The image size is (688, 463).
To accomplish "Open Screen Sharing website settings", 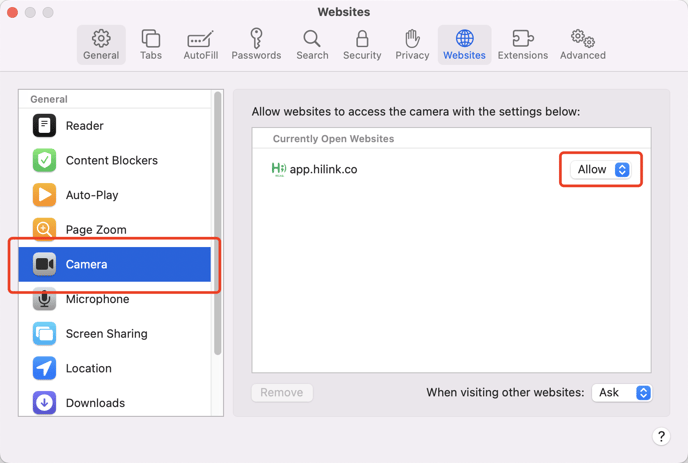I will pos(106,334).
